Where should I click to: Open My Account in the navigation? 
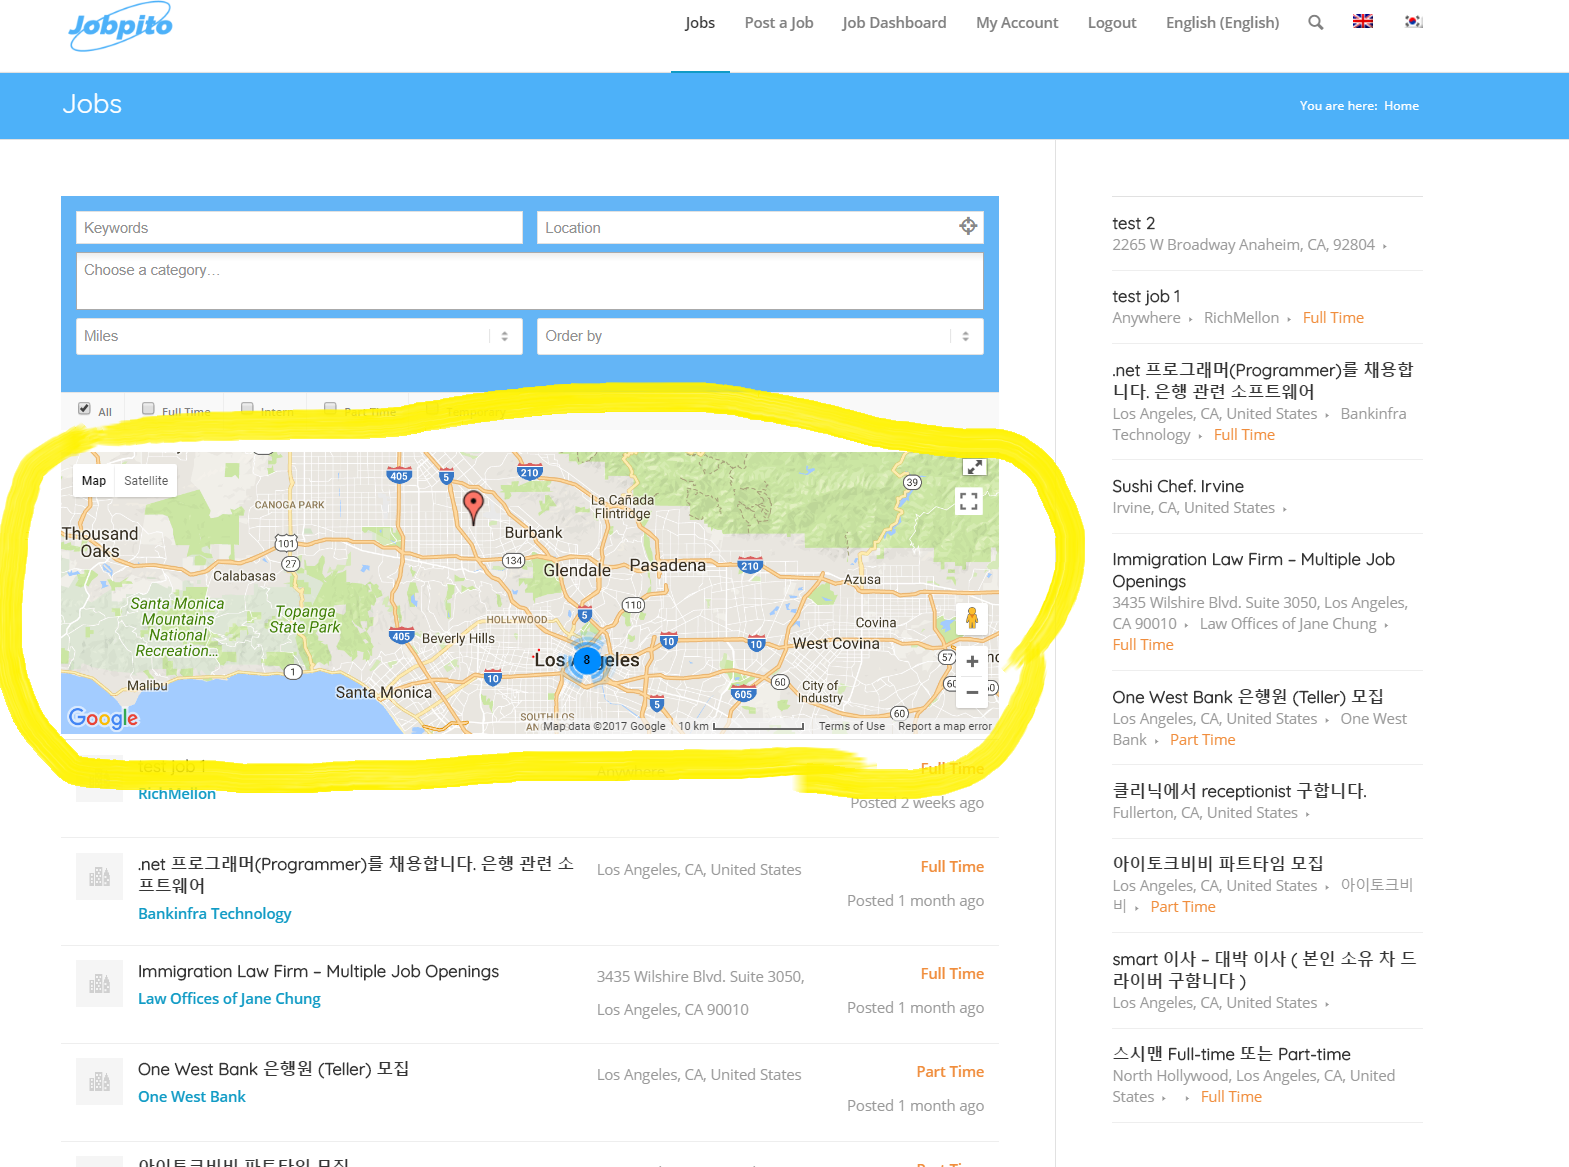[1017, 22]
